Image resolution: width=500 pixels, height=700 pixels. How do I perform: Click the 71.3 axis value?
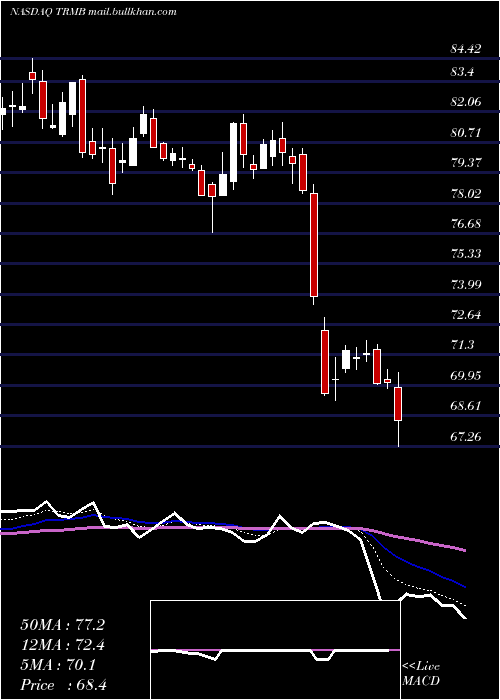pyautogui.click(x=462, y=345)
